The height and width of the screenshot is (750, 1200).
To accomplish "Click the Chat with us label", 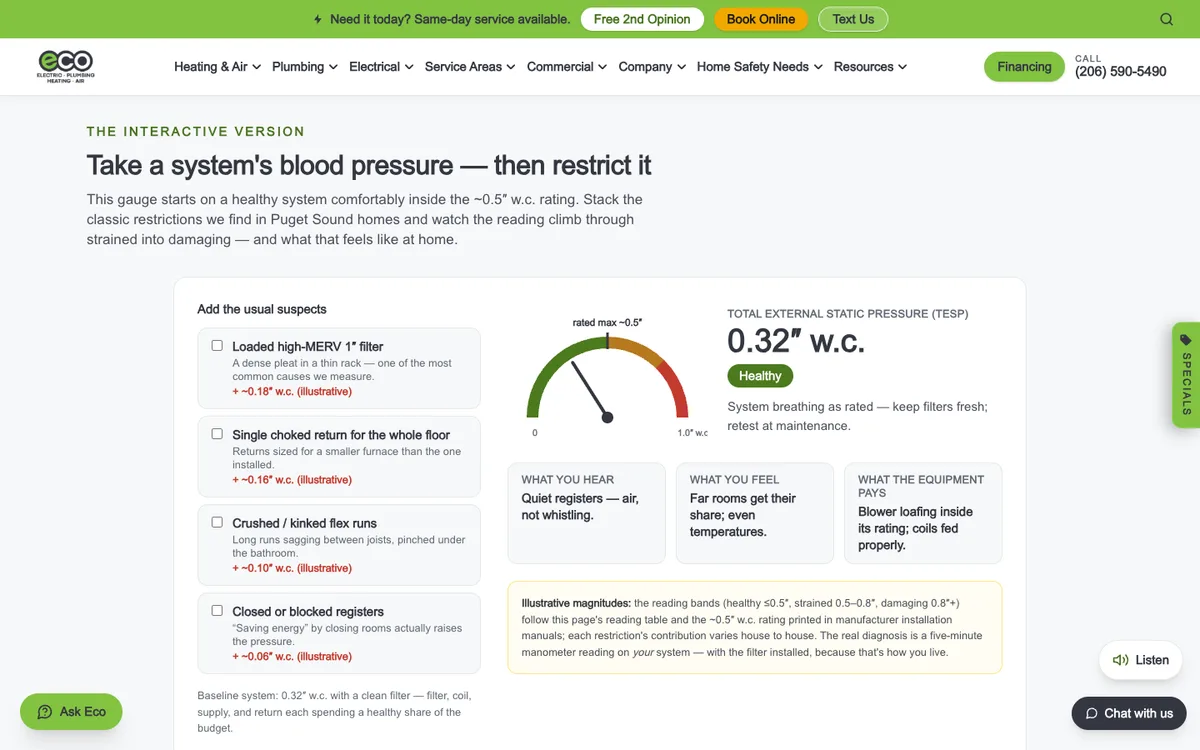I will pyautogui.click(x=1139, y=713).
